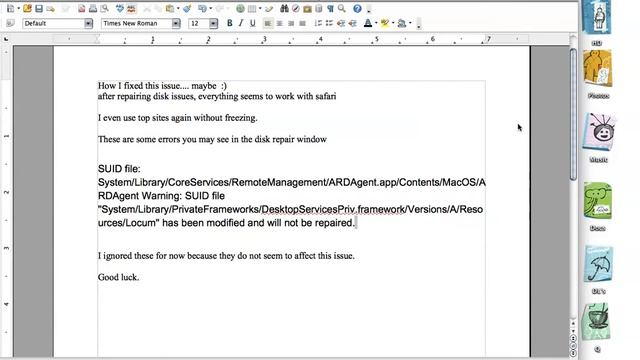Click the misspelled word 'DesktopServicesPriv.framework'
This screenshot has width=640, height=360.
[x=333, y=209]
